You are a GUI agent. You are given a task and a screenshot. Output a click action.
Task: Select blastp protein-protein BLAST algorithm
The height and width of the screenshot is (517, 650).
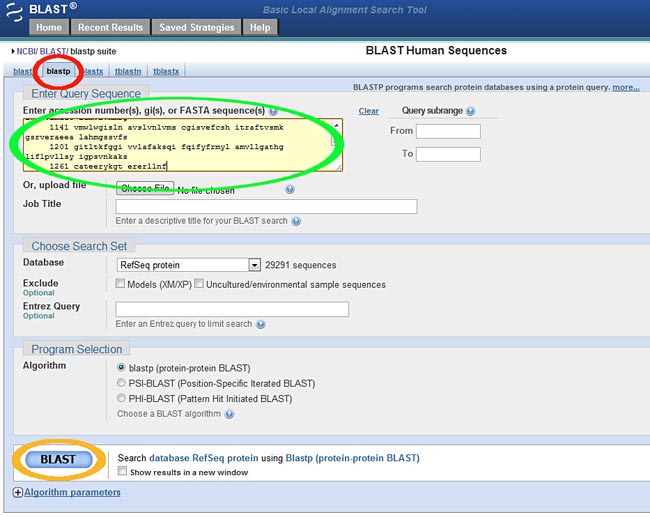coord(121,367)
